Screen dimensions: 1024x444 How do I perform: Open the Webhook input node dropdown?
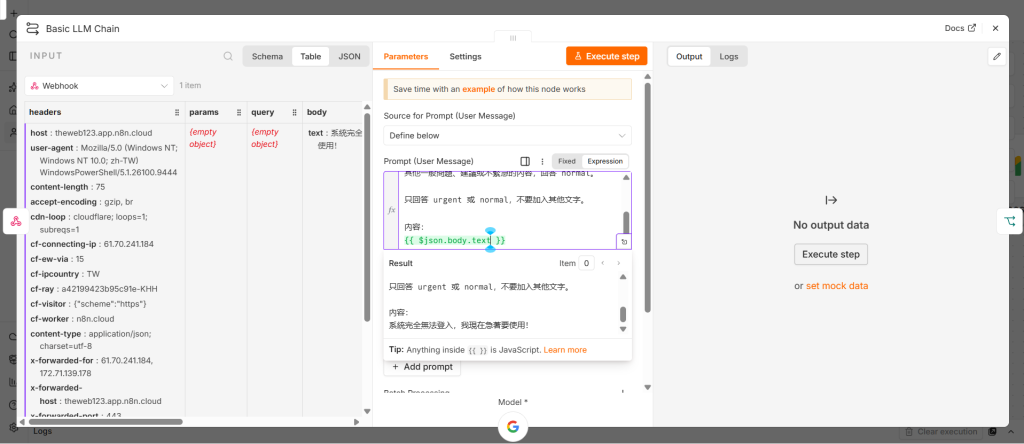pyautogui.click(x=99, y=86)
